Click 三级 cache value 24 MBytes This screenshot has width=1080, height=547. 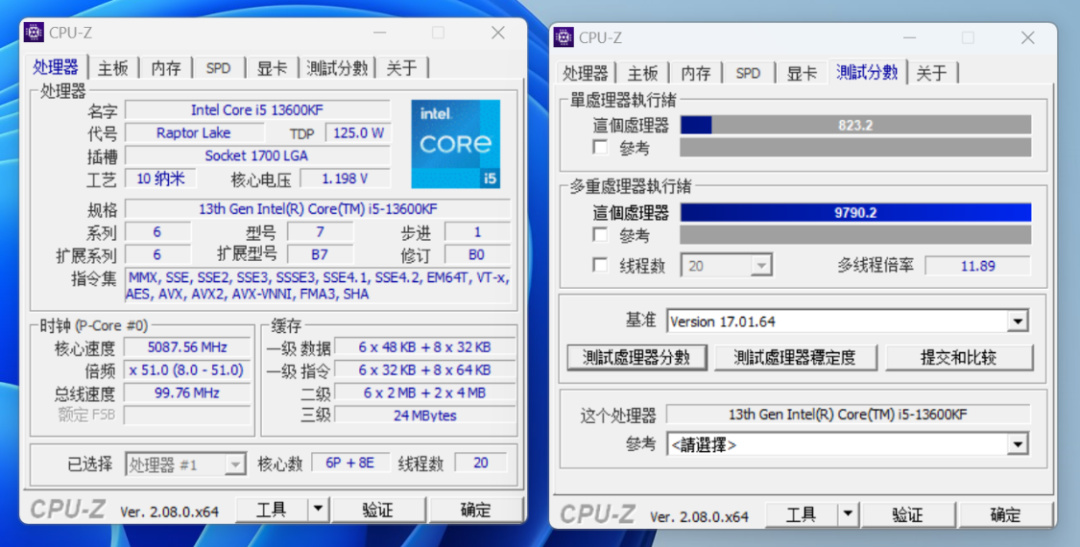click(x=425, y=415)
